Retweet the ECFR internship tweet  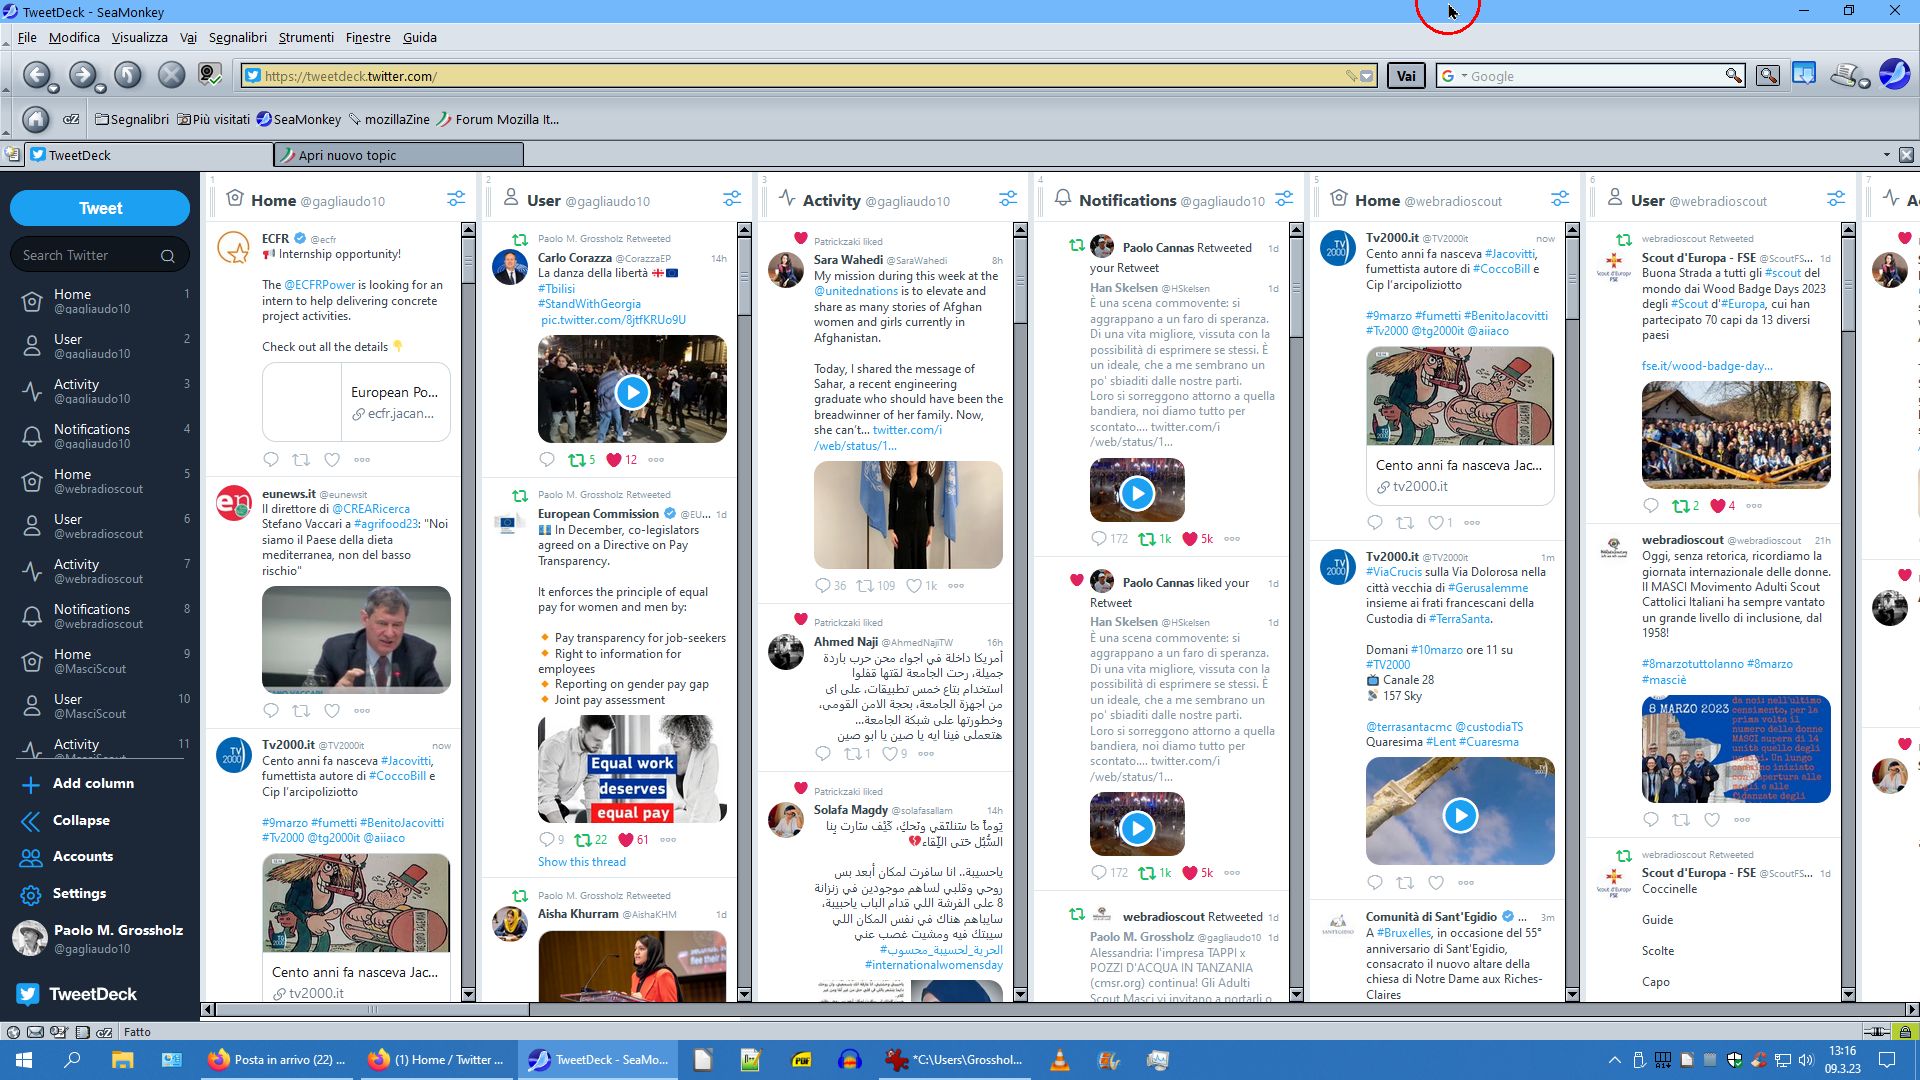301,460
